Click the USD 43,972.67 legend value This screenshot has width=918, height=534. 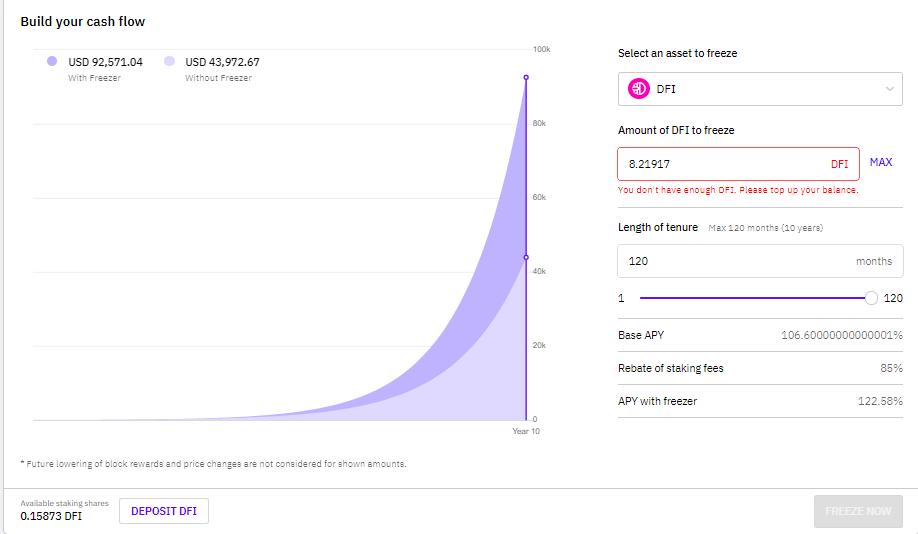tap(222, 62)
